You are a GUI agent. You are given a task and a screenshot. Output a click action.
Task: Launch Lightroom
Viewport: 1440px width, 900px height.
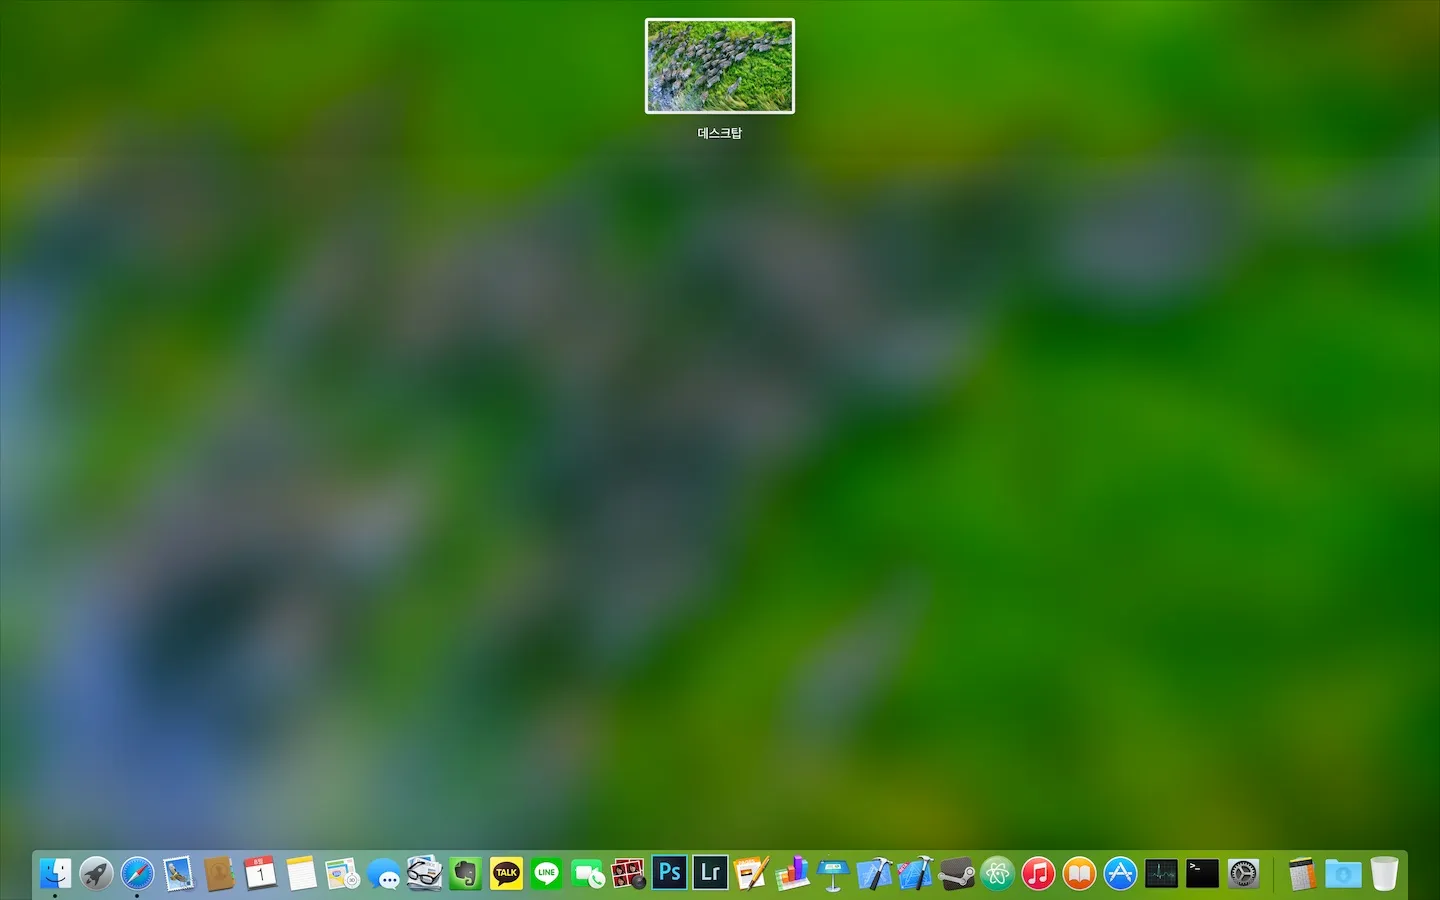pyautogui.click(x=710, y=873)
